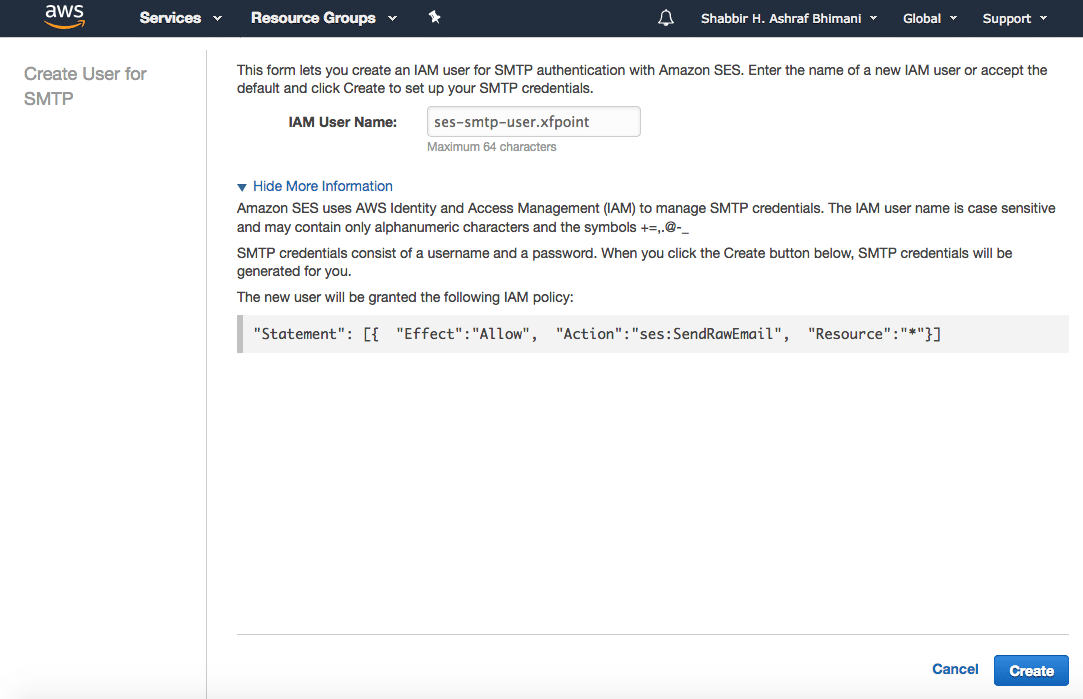Open the Resource Groups menu
The image size is (1083, 699).
pyautogui.click(x=323, y=18)
